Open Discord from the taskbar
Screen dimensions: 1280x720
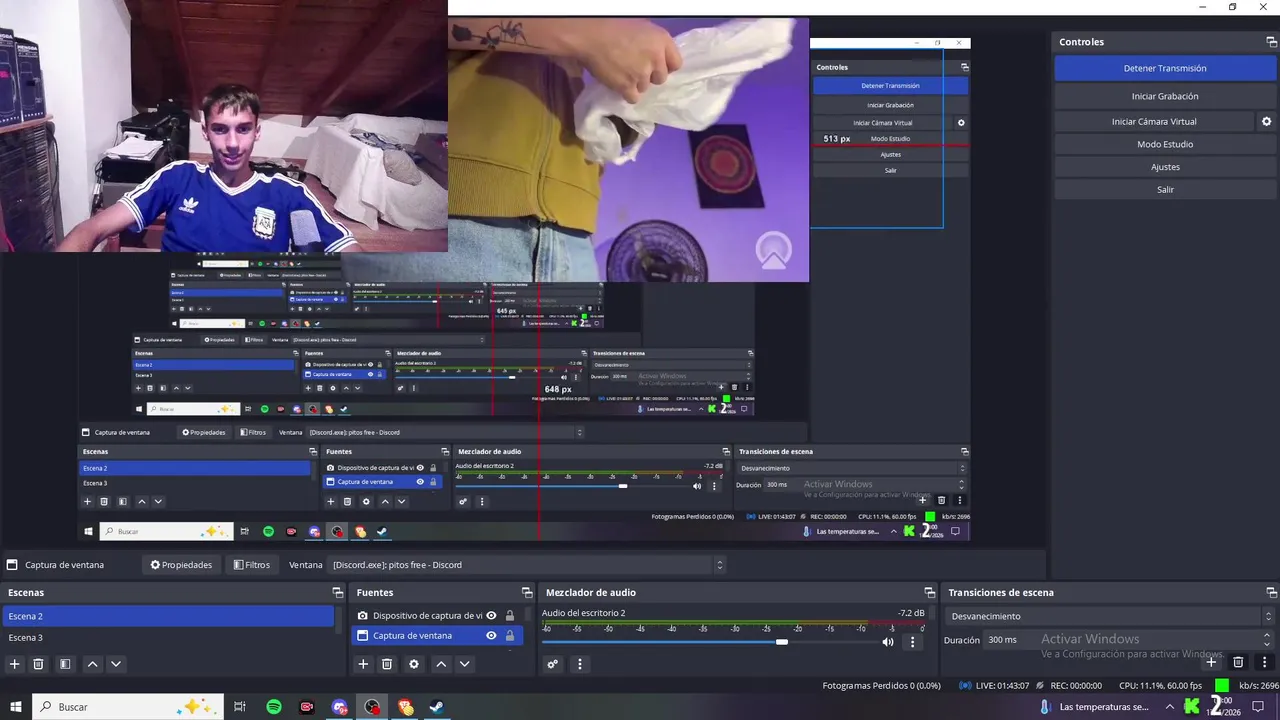340,707
